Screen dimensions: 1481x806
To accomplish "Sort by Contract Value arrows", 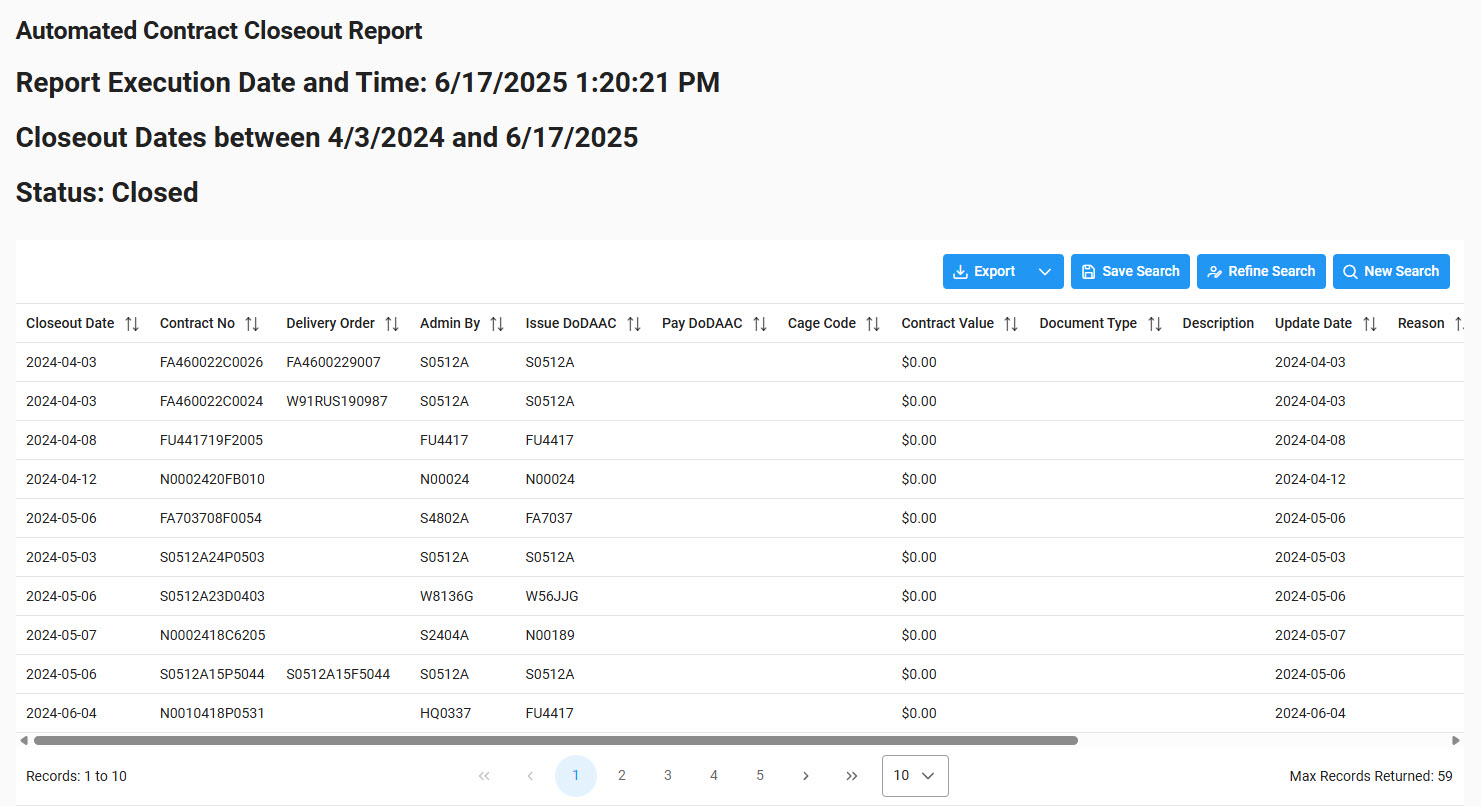I will [x=1011, y=324].
